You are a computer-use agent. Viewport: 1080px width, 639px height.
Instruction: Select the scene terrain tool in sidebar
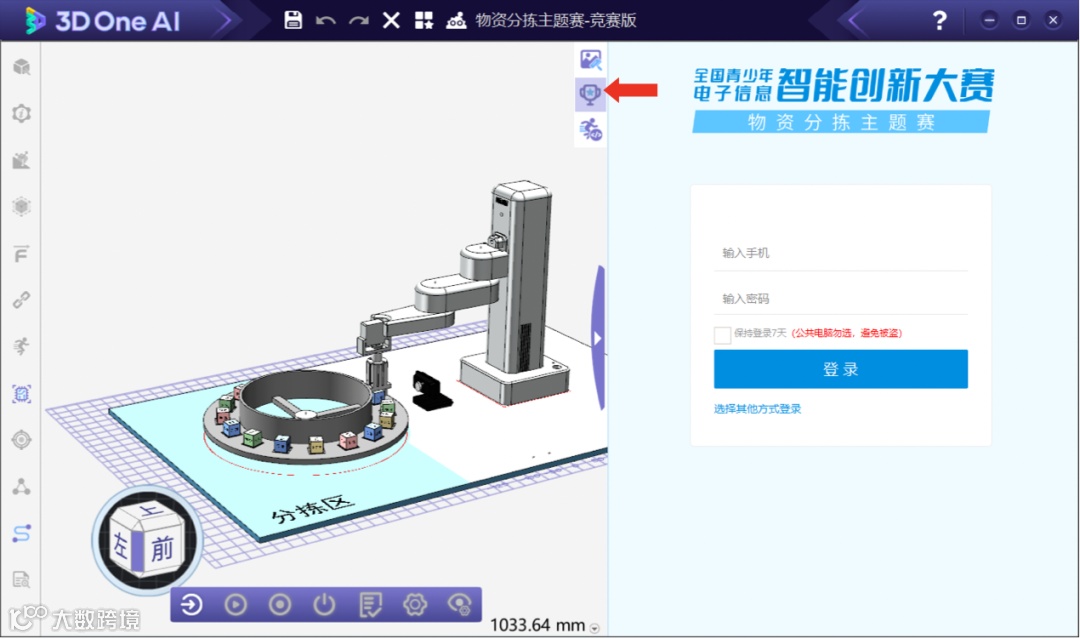point(21,160)
